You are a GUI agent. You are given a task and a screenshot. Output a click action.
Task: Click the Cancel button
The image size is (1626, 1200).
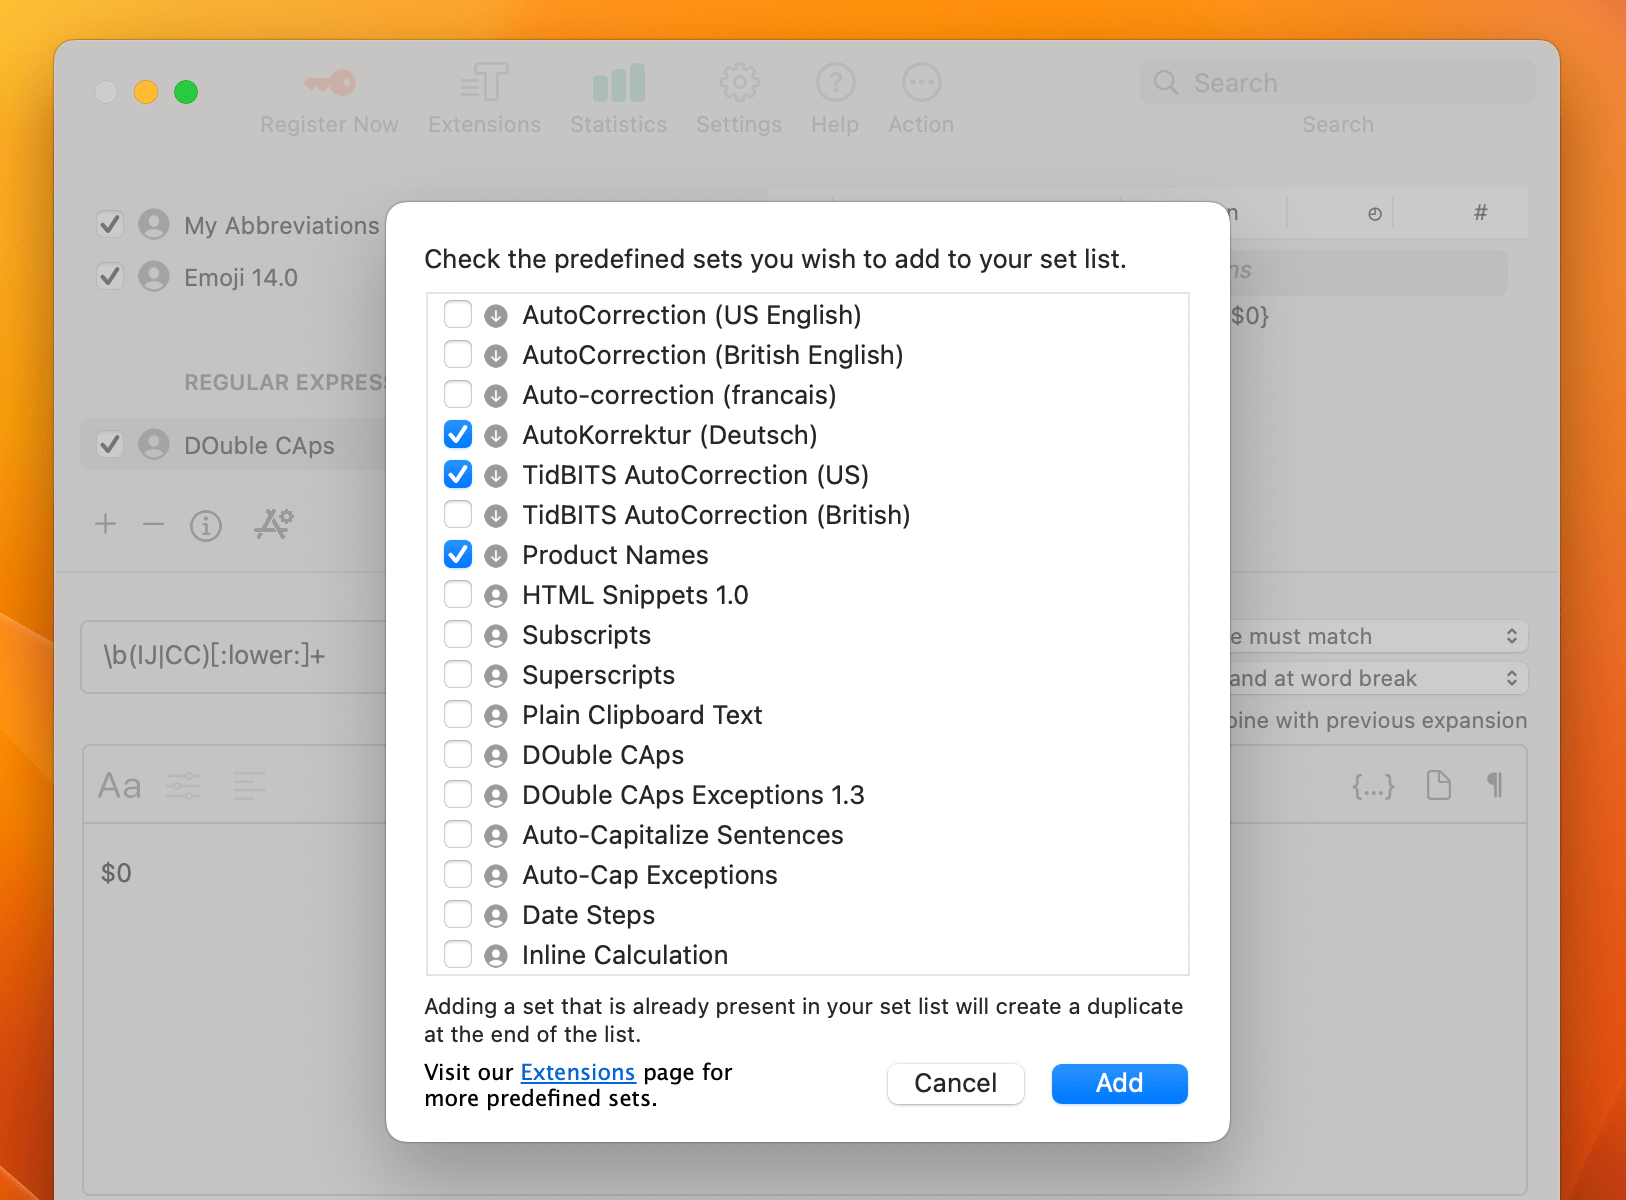[x=956, y=1084]
